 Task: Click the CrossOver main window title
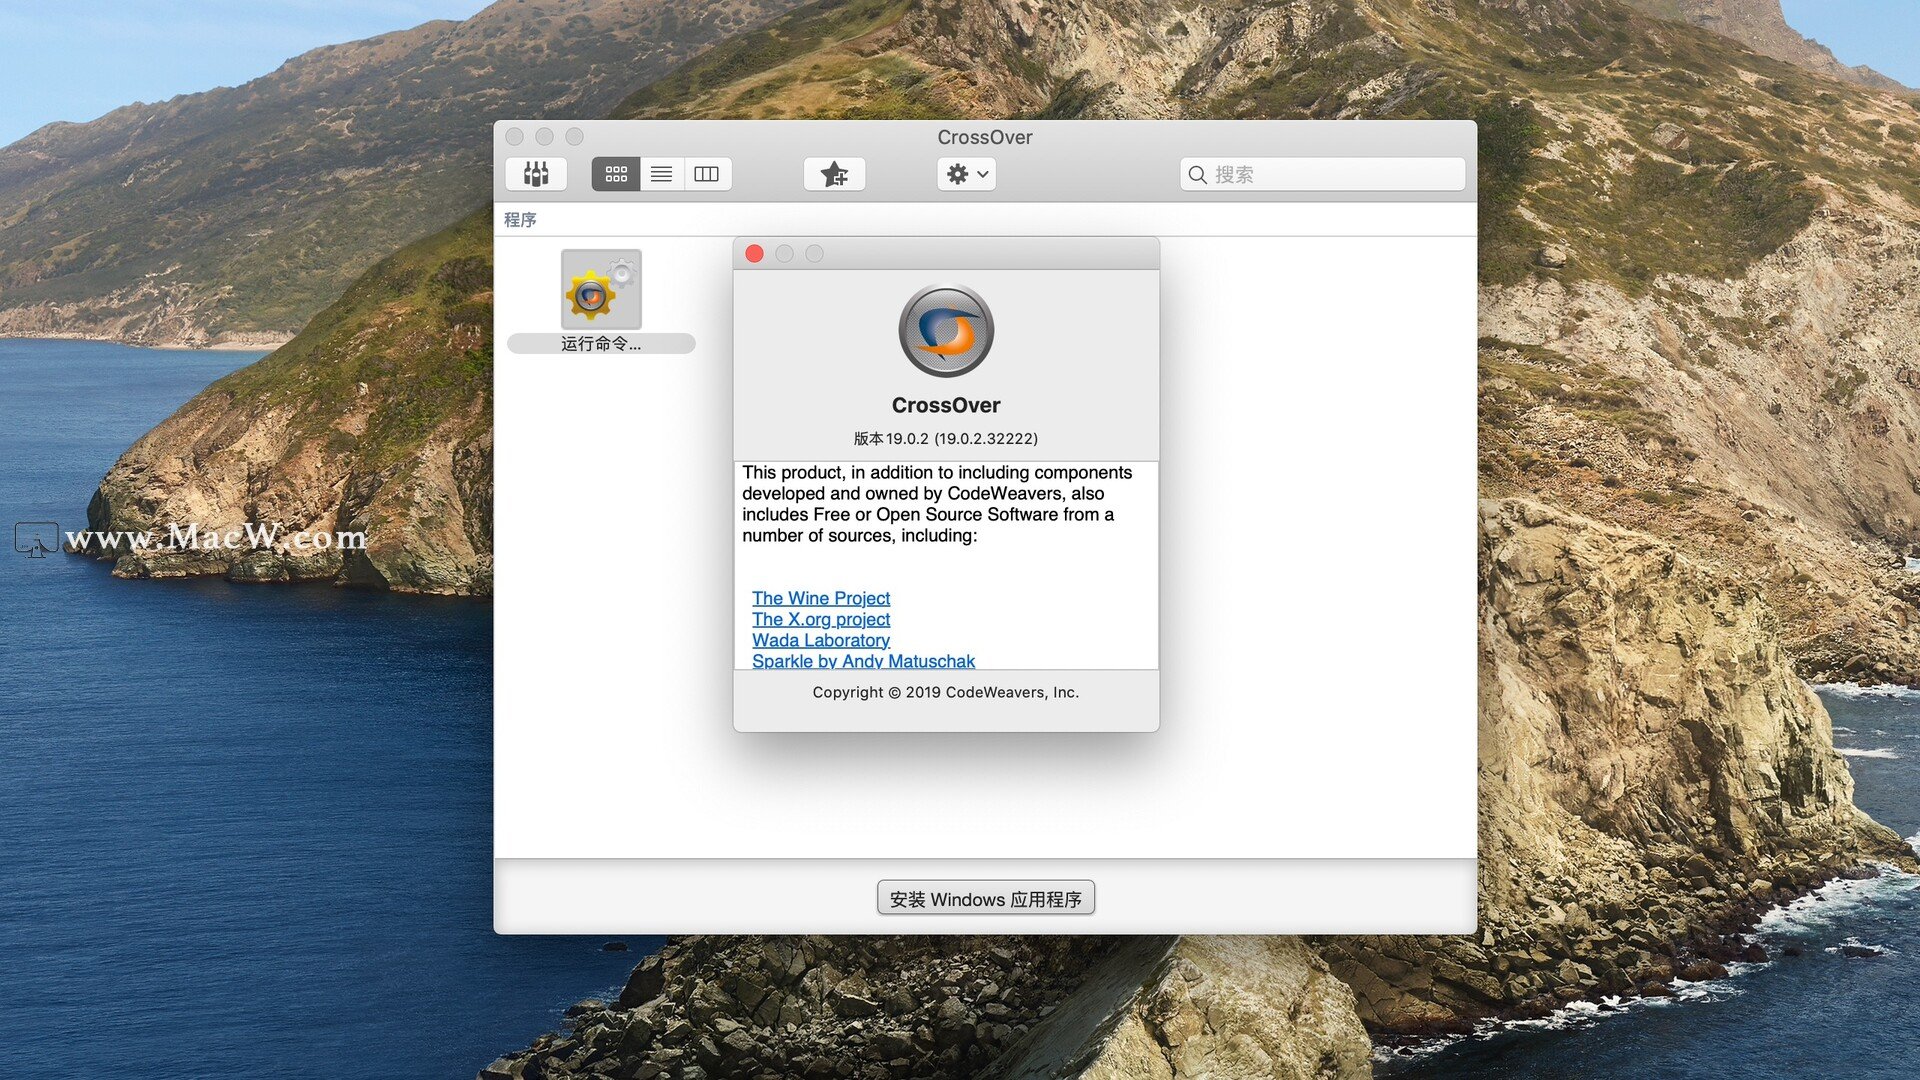(985, 137)
